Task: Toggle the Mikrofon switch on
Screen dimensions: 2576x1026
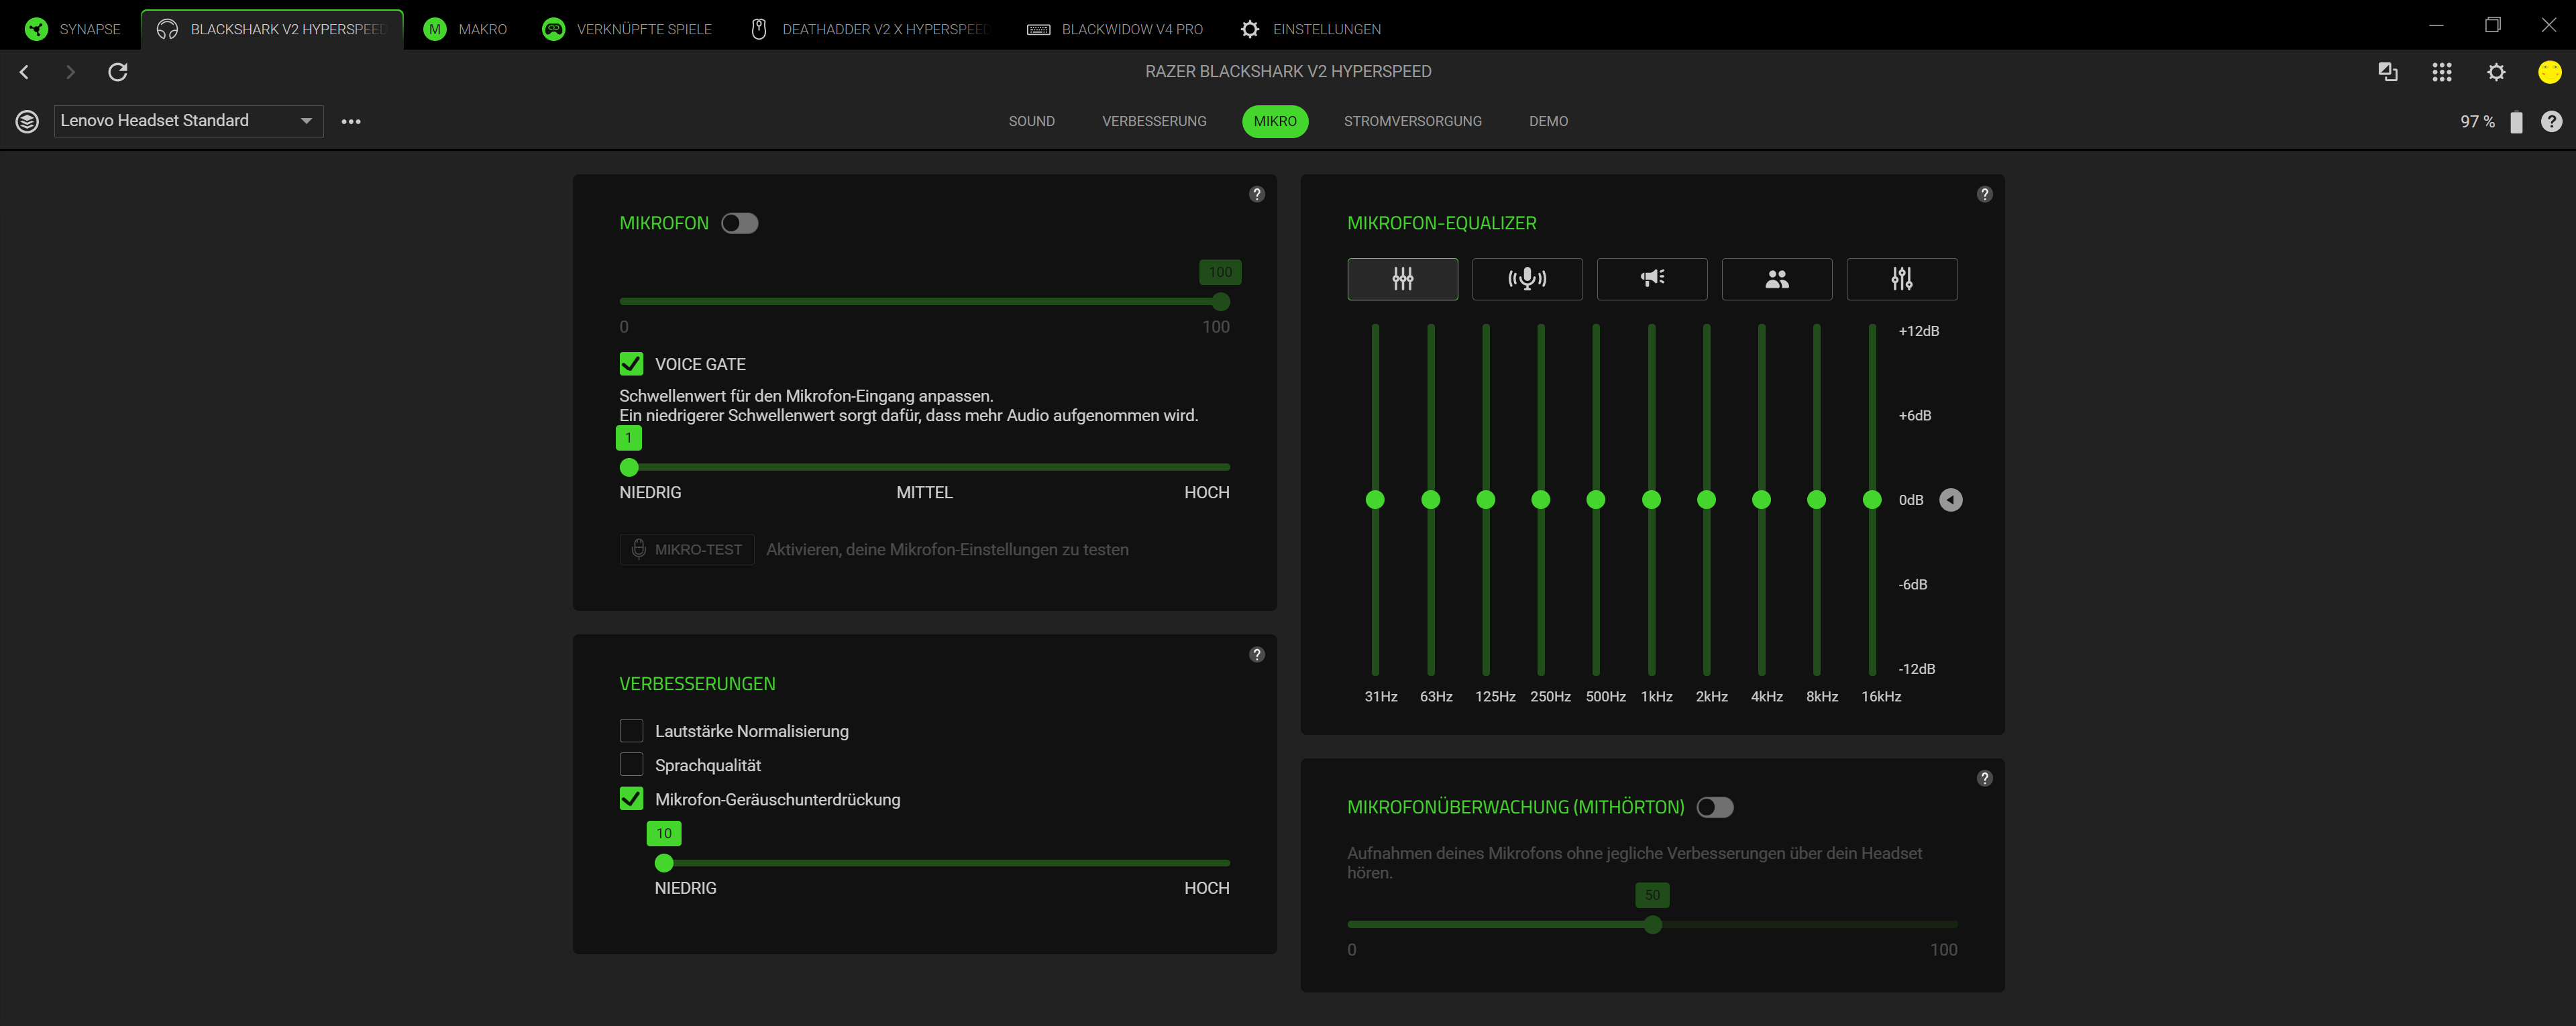Action: pyautogui.click(x=739, y=223)
